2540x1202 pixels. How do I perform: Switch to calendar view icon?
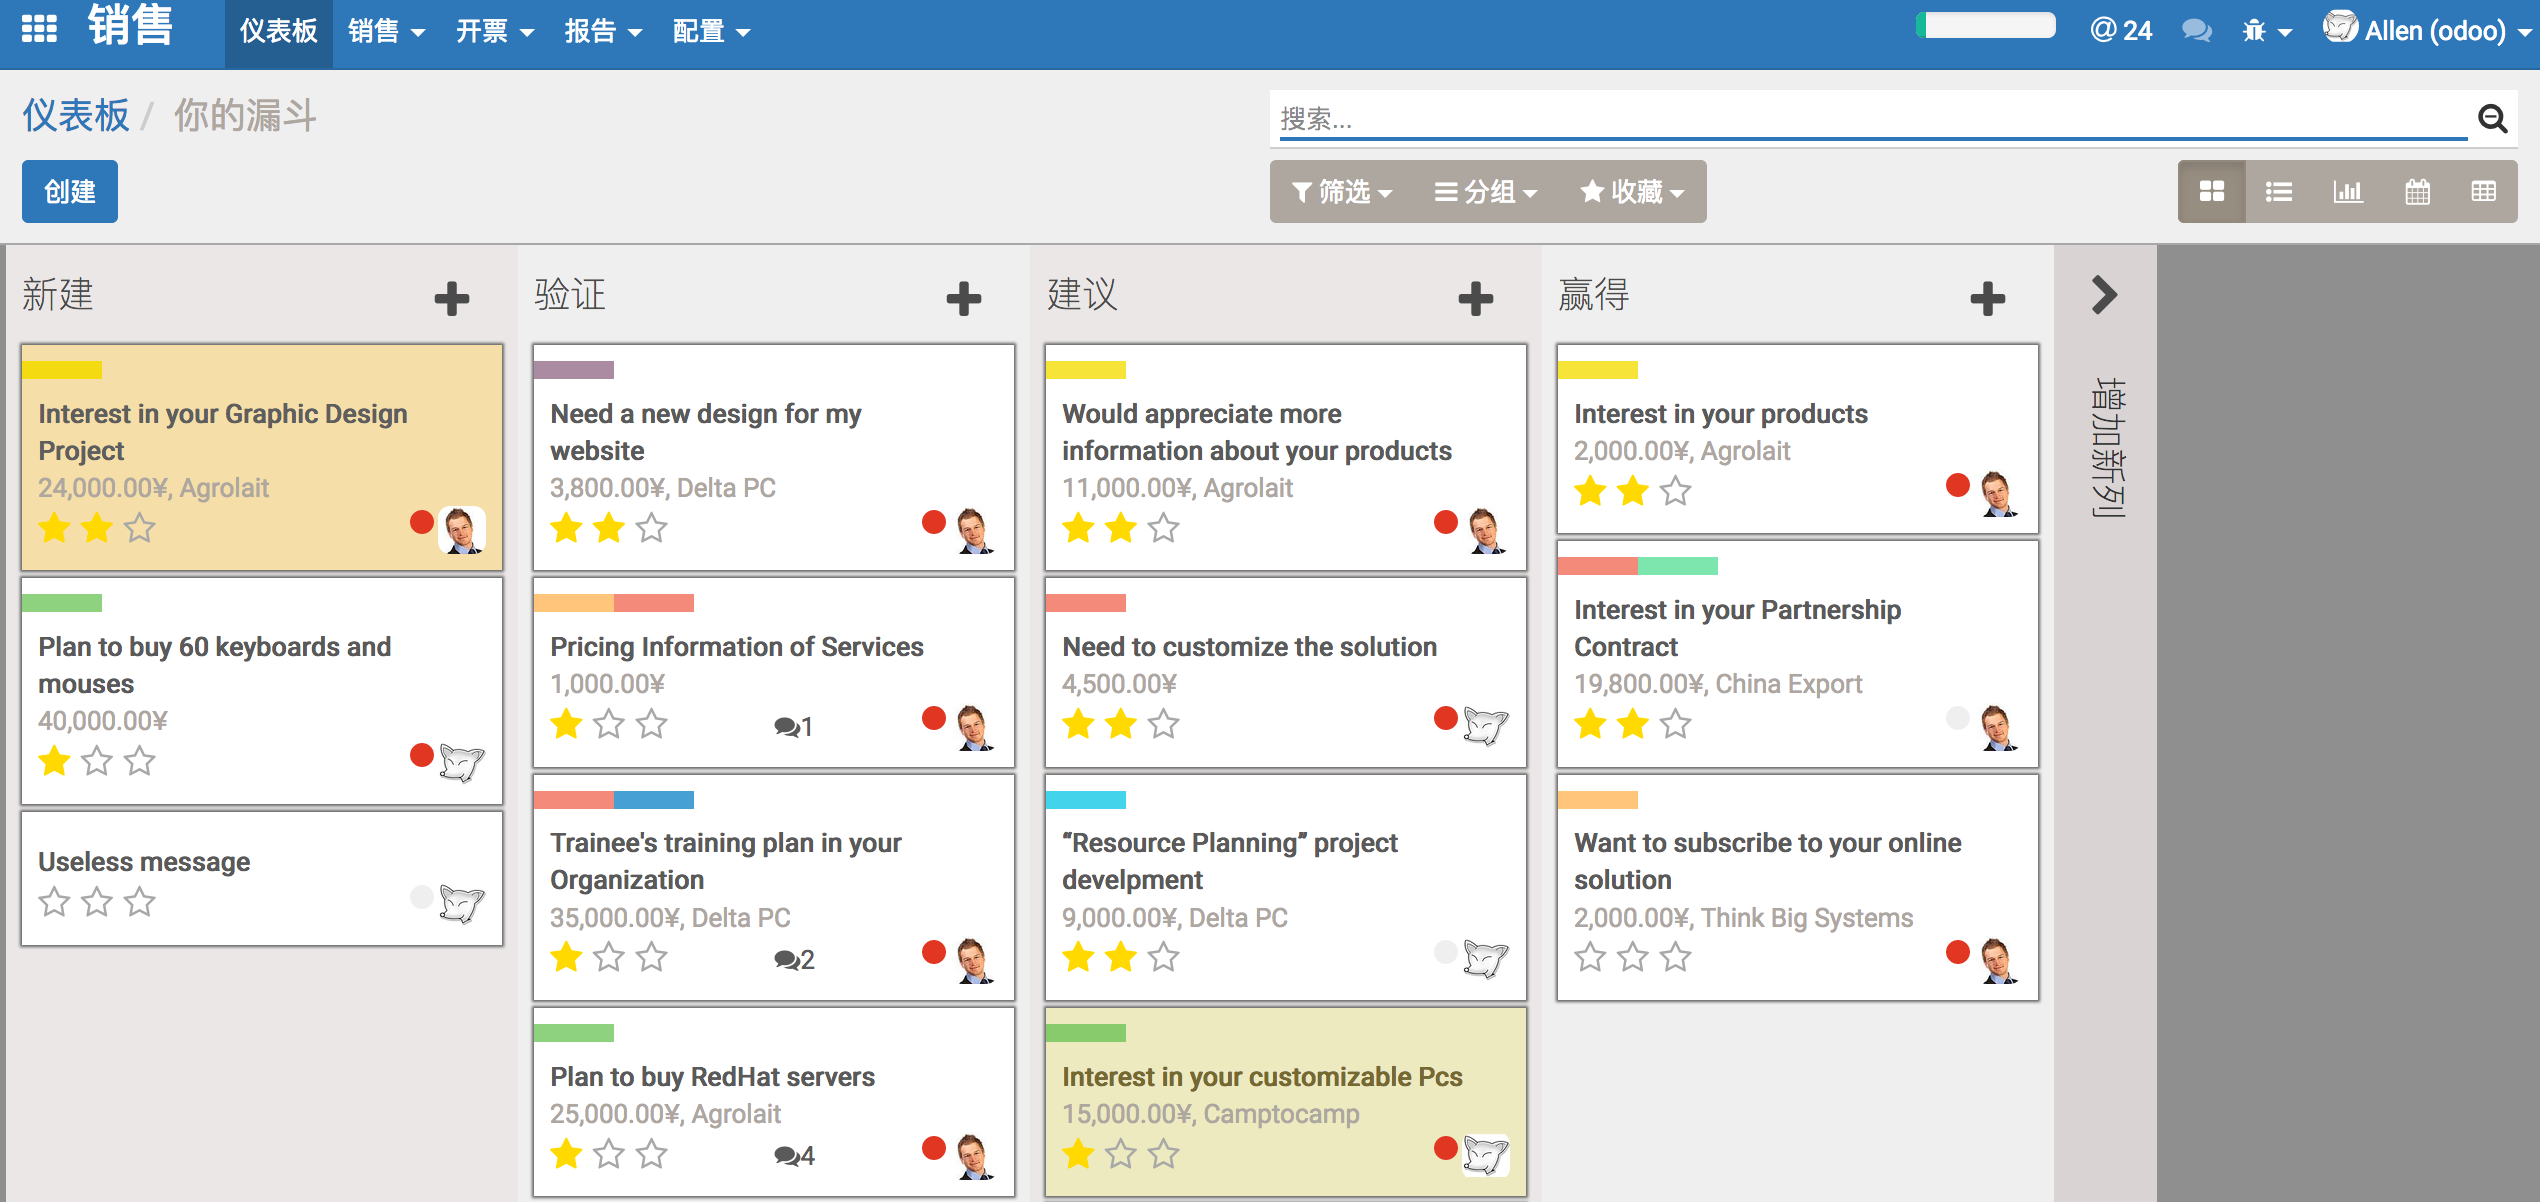(x=2417, y=191)
